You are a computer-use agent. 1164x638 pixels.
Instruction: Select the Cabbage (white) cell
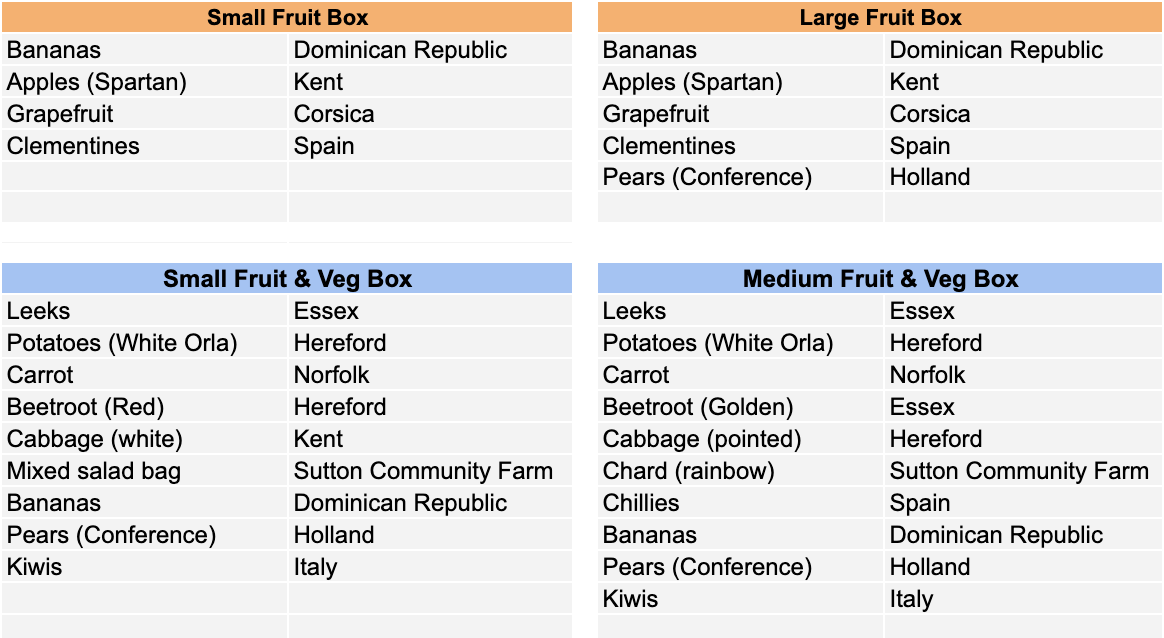[144, 439]
